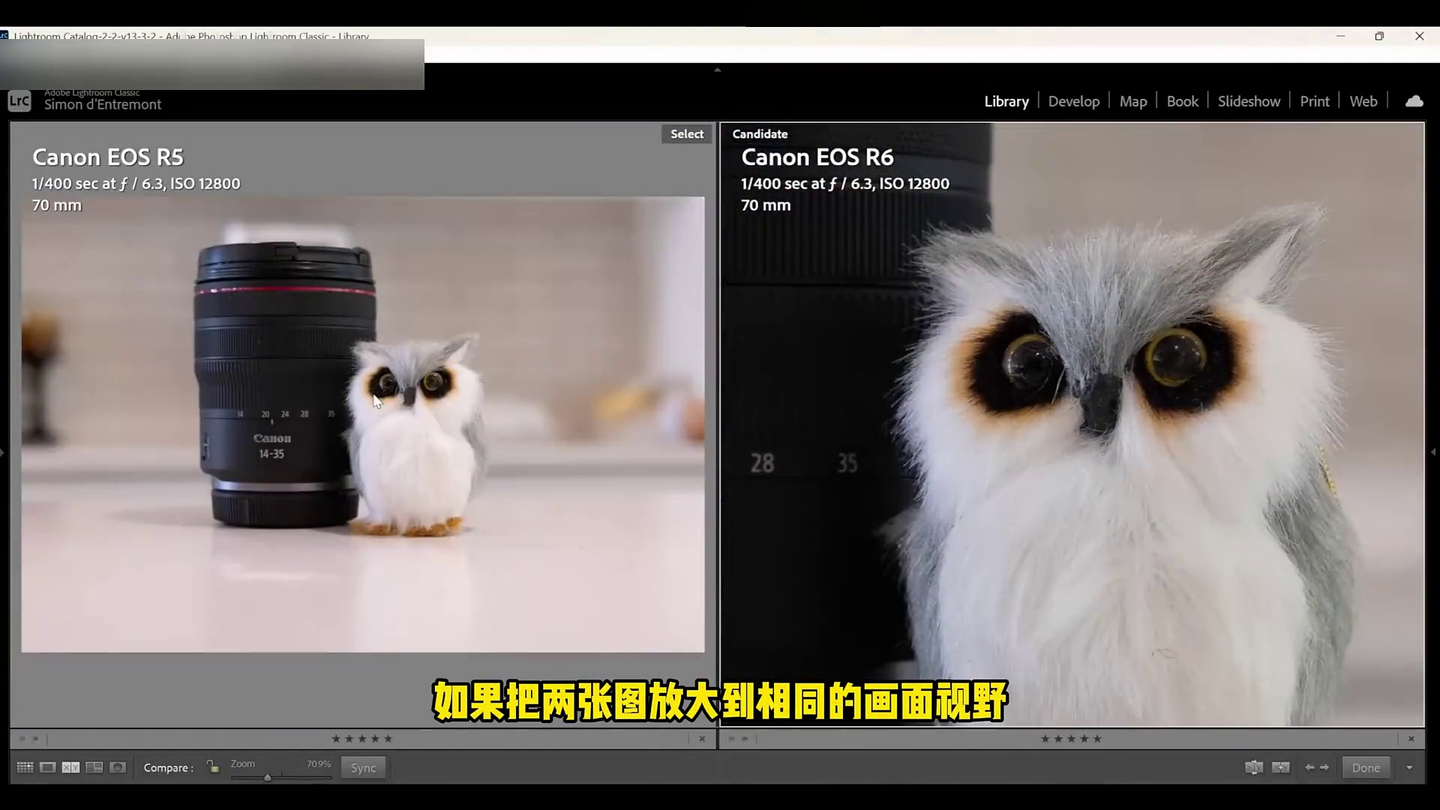Close the Lightroom Classic window
This screenshot has height=810, width=1440.
pos(1419,36)
